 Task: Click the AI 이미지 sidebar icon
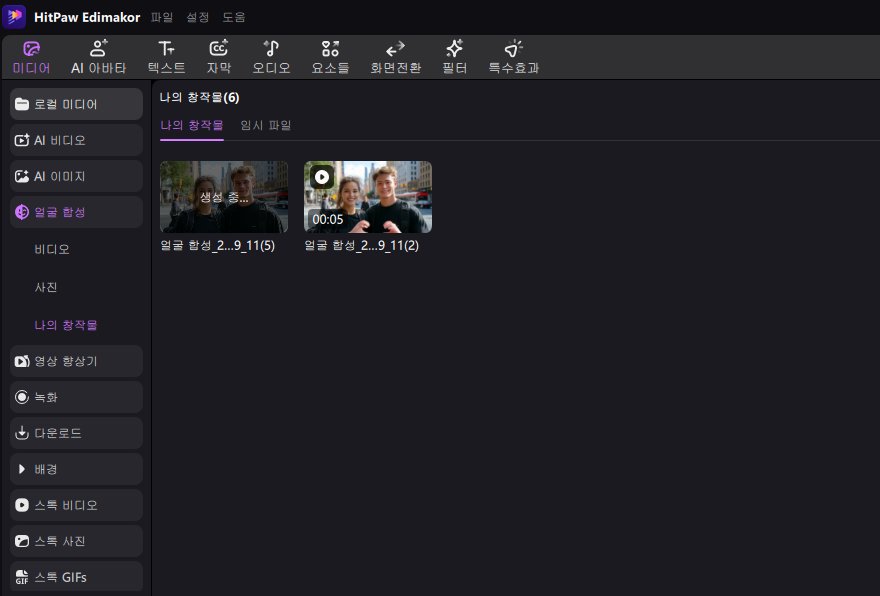[22, 176]
